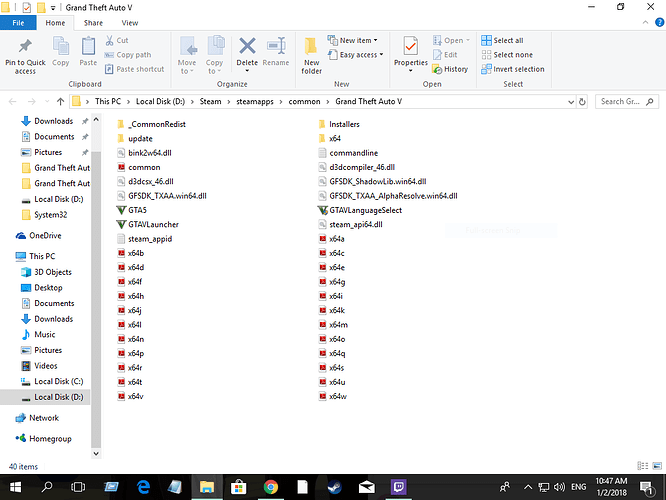Open recent locations dropdown arrow

47,102
